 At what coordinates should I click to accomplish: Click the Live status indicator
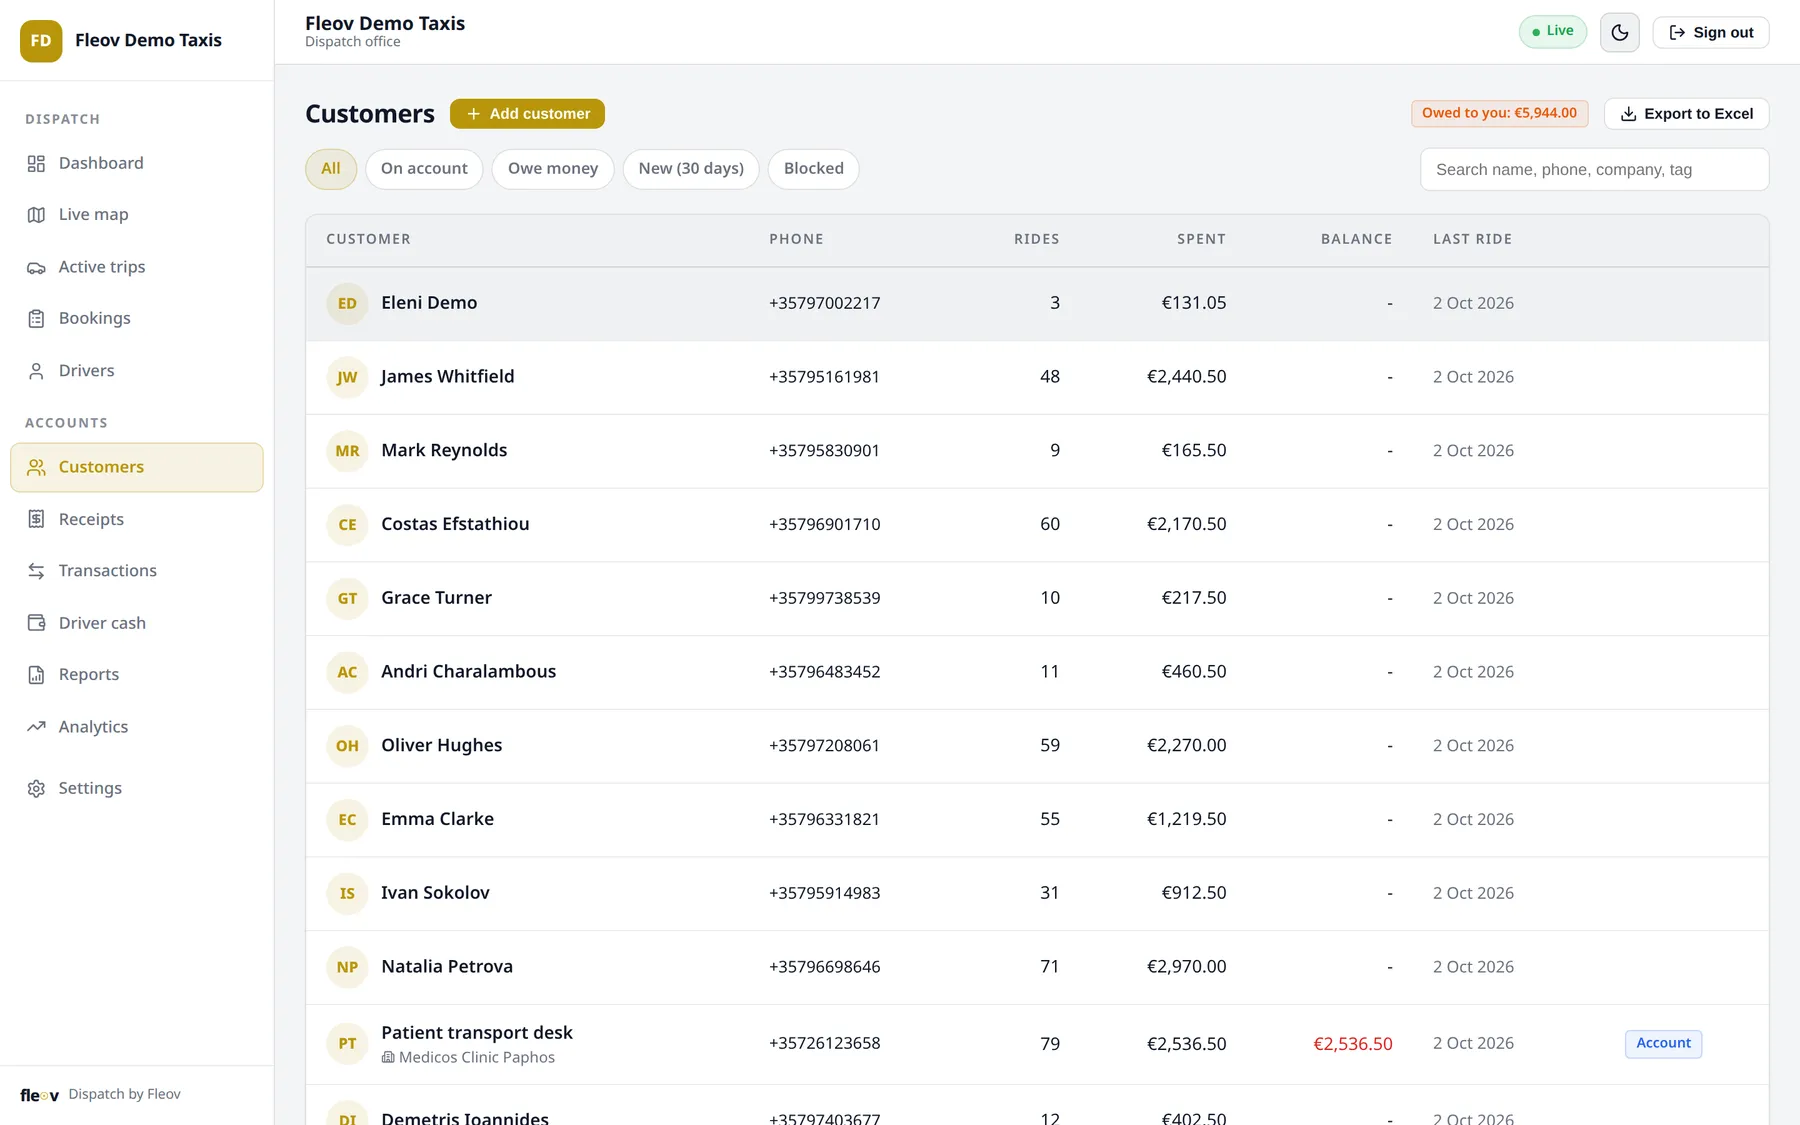(x=1552, y=31)
